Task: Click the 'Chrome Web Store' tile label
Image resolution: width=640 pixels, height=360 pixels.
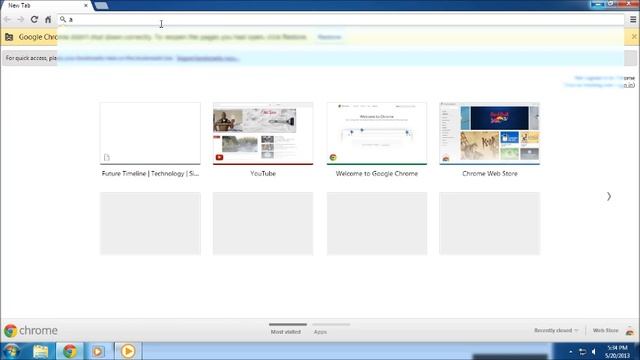Action: coord(490,173)
